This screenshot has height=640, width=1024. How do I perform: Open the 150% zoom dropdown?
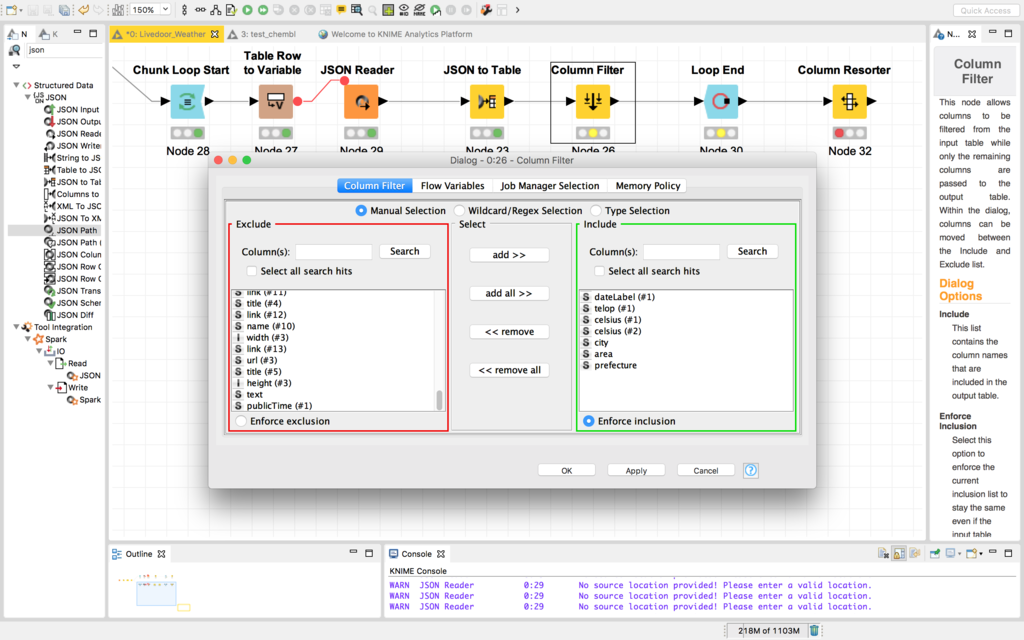(165, 9)
